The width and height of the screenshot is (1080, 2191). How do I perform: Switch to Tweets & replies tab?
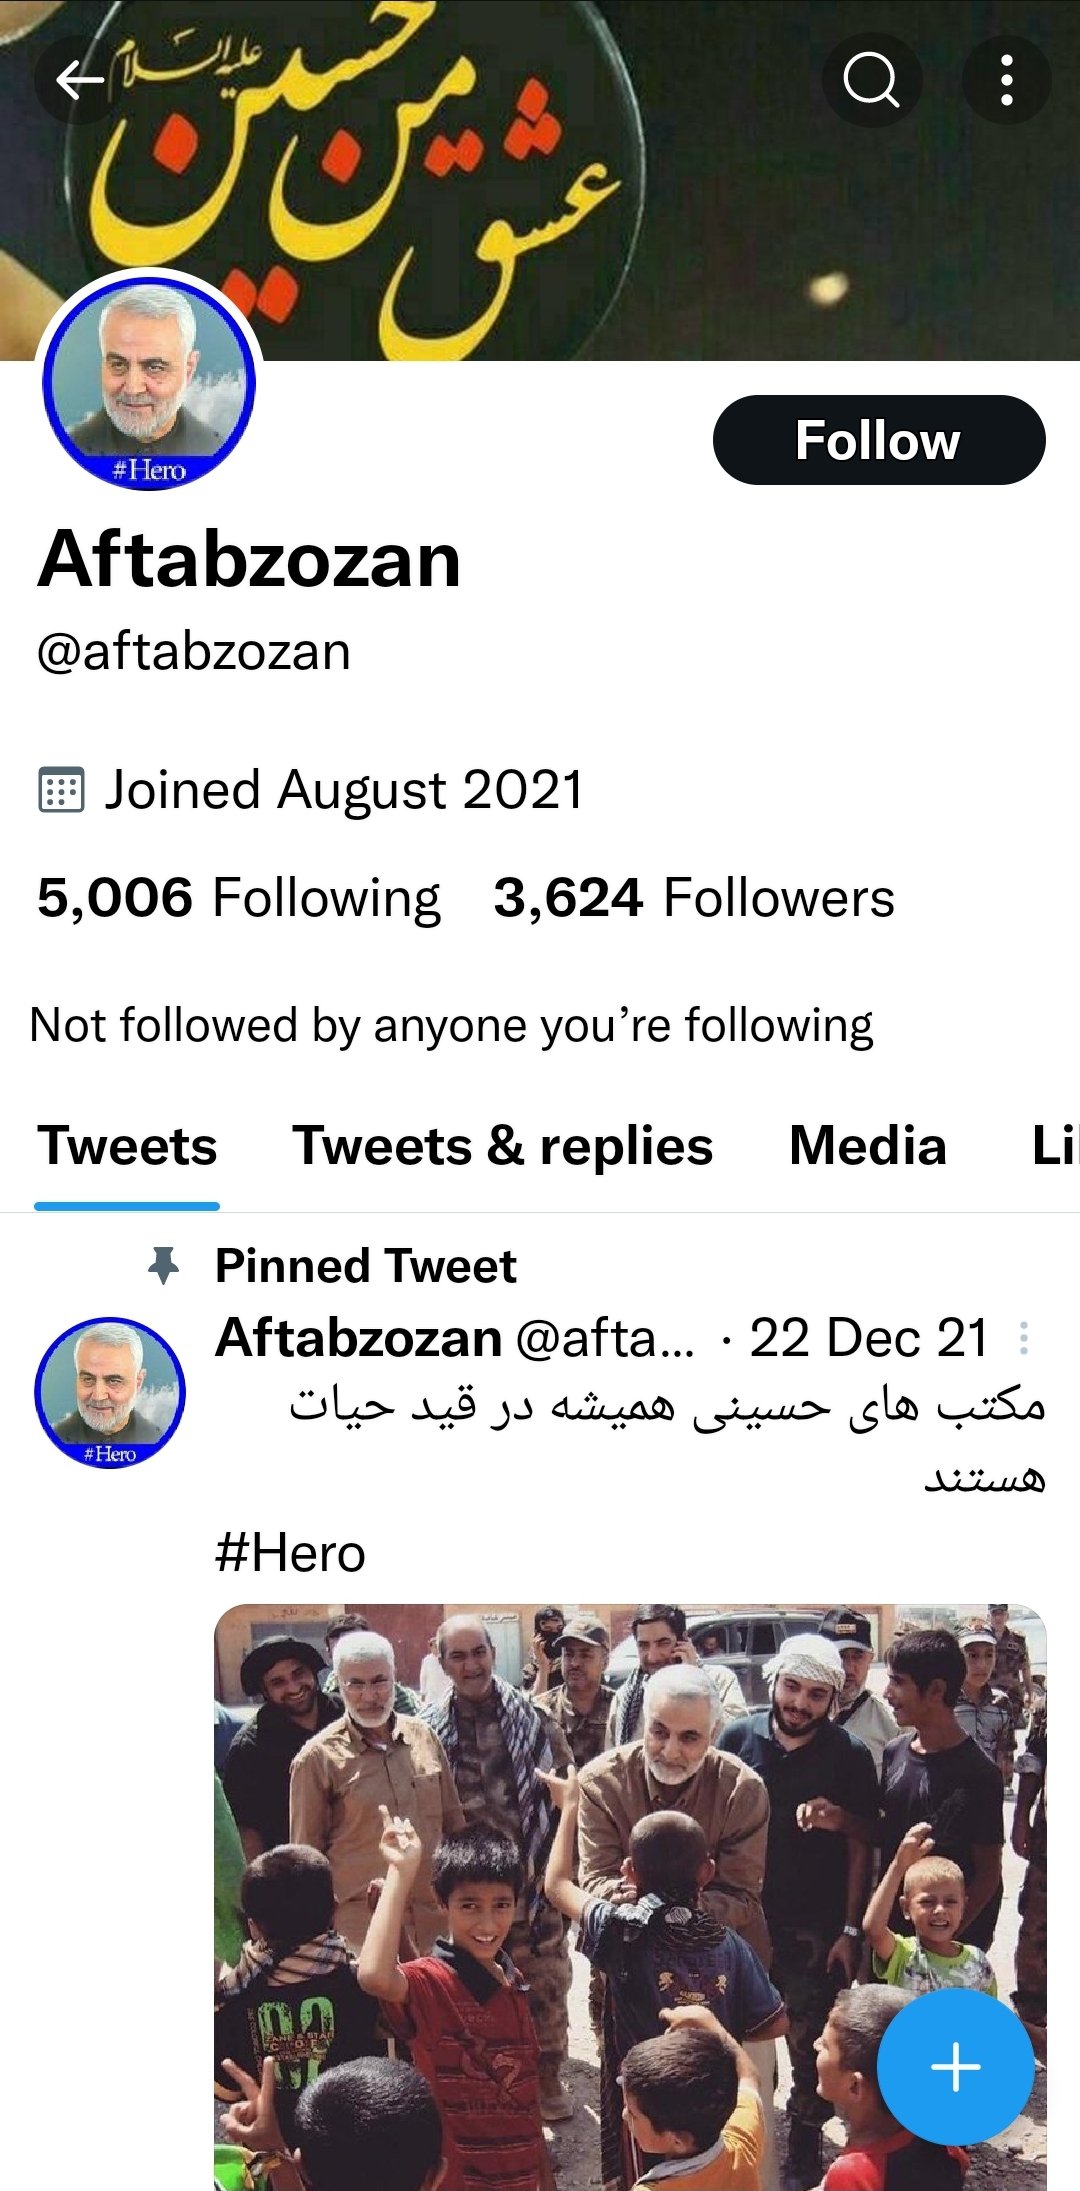click(503, 1146)
